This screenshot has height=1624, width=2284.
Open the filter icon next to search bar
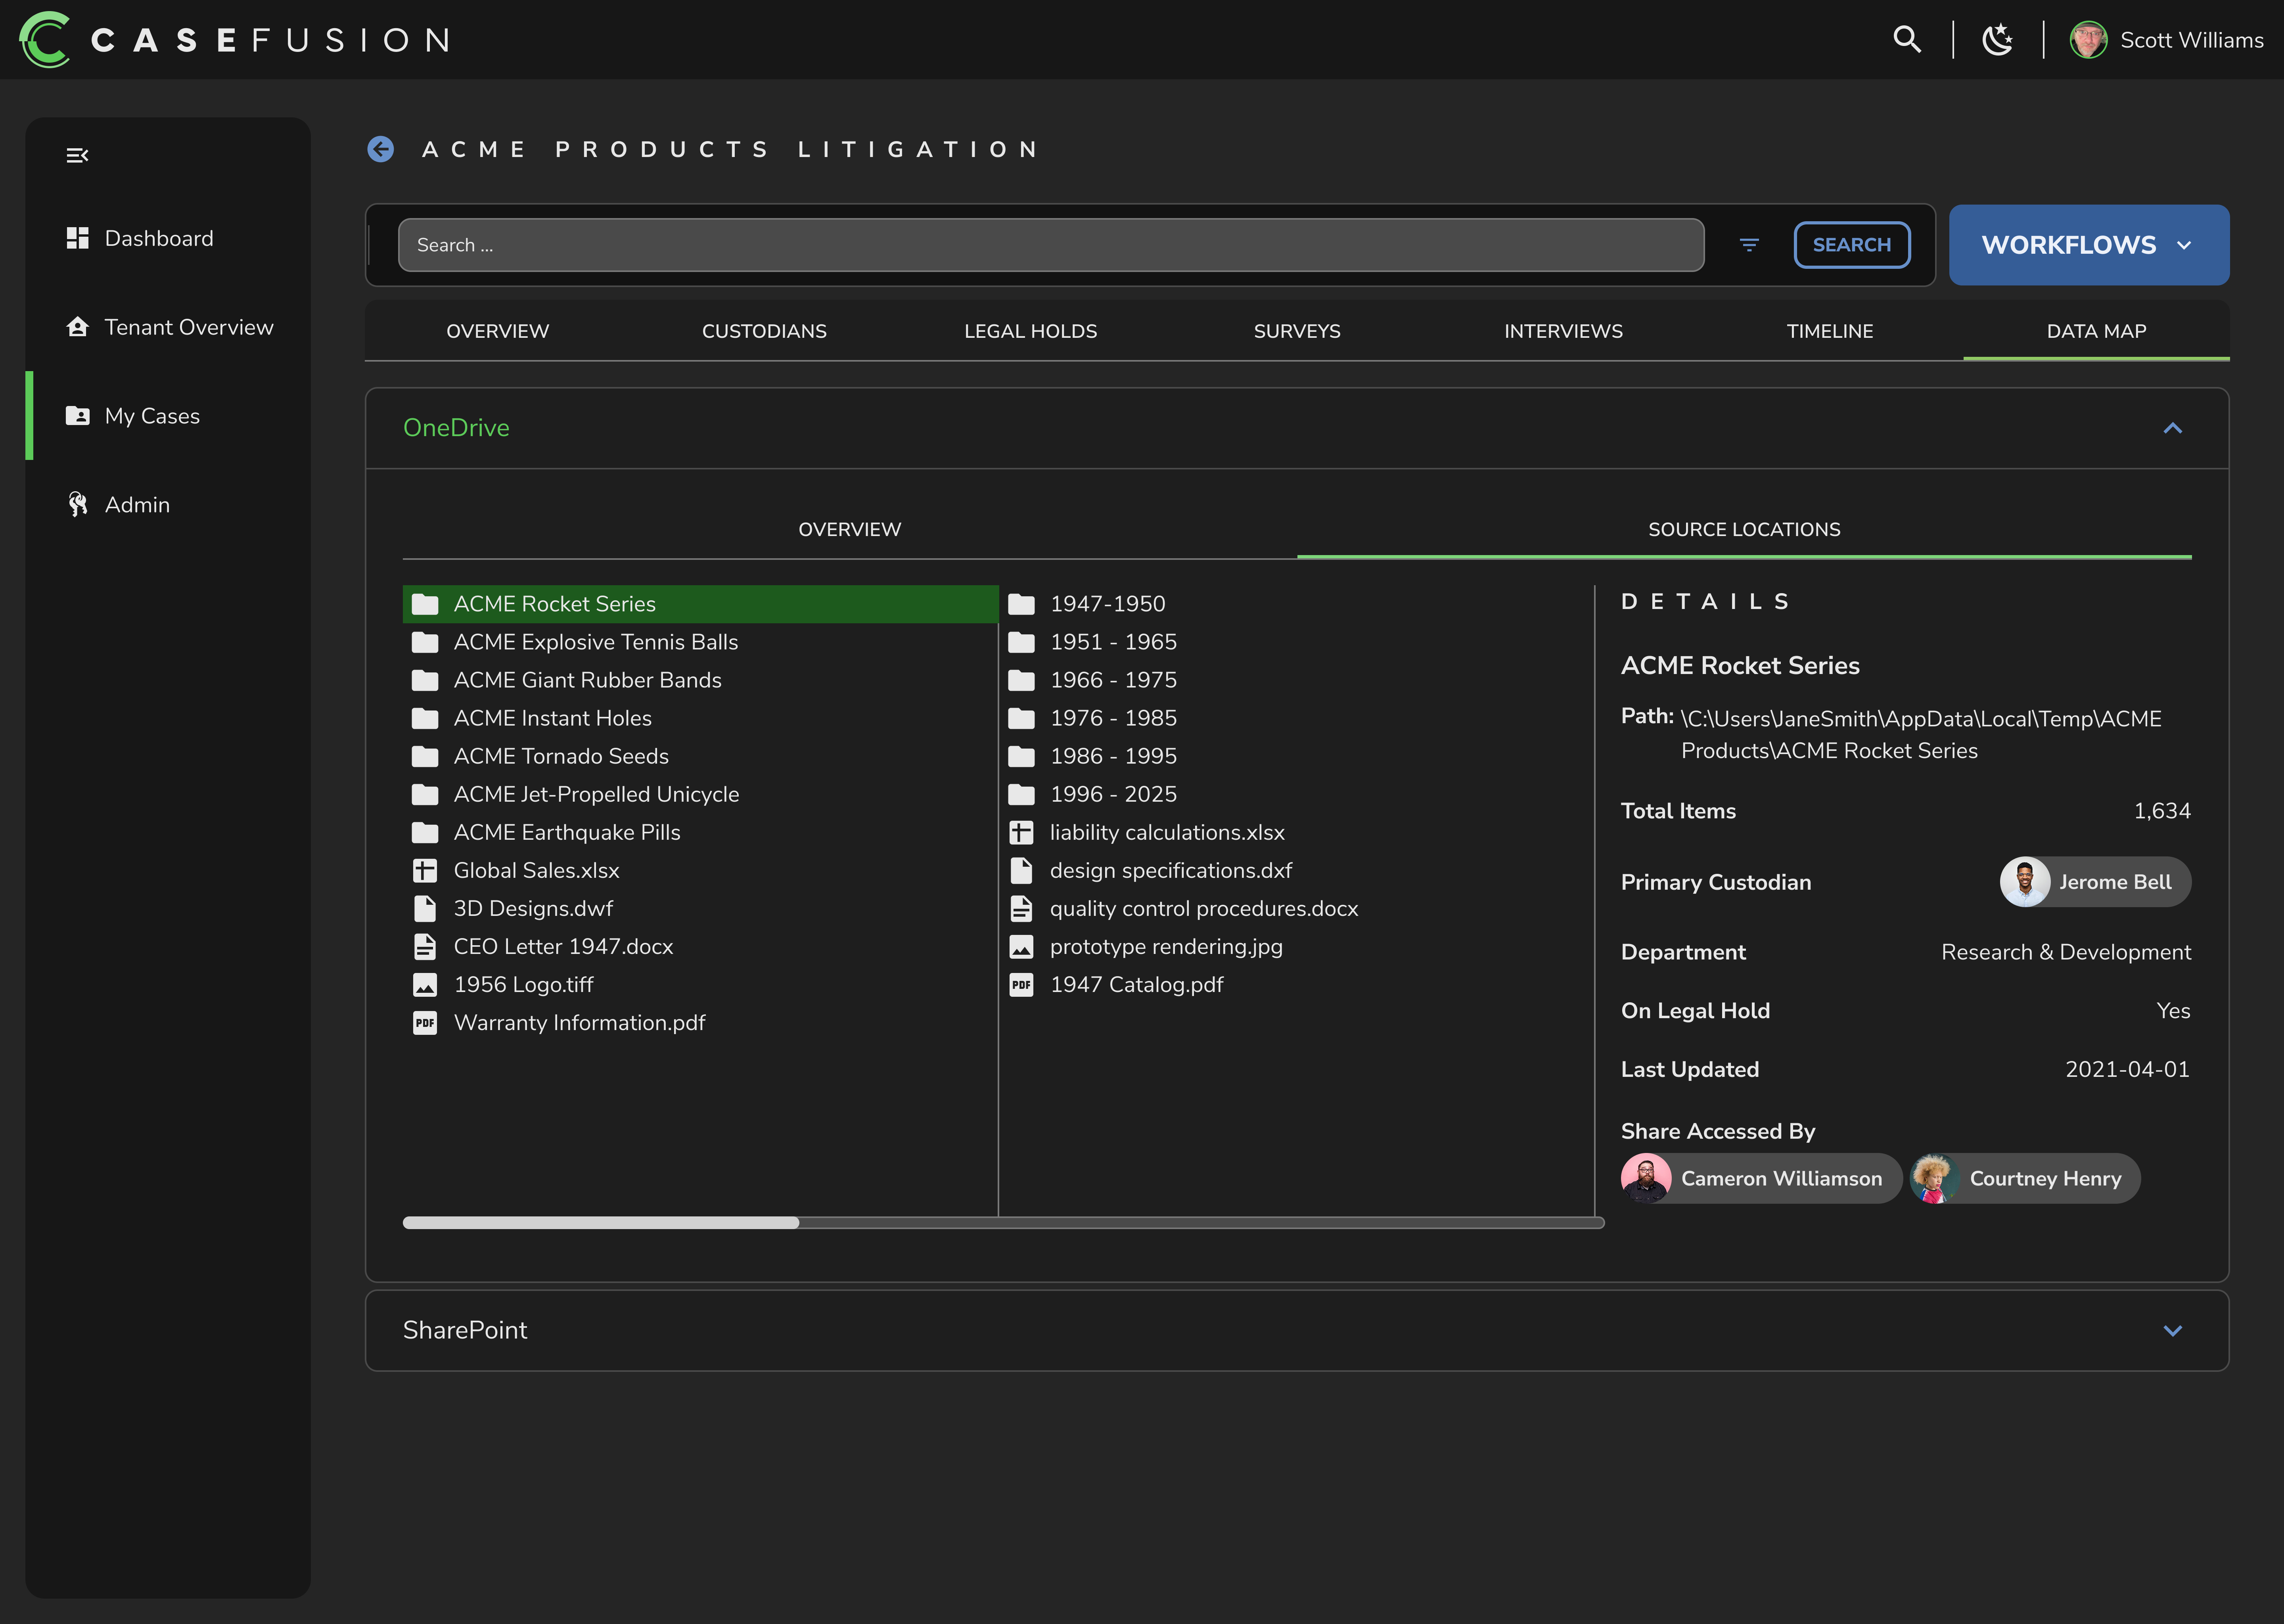point(1749,245)
